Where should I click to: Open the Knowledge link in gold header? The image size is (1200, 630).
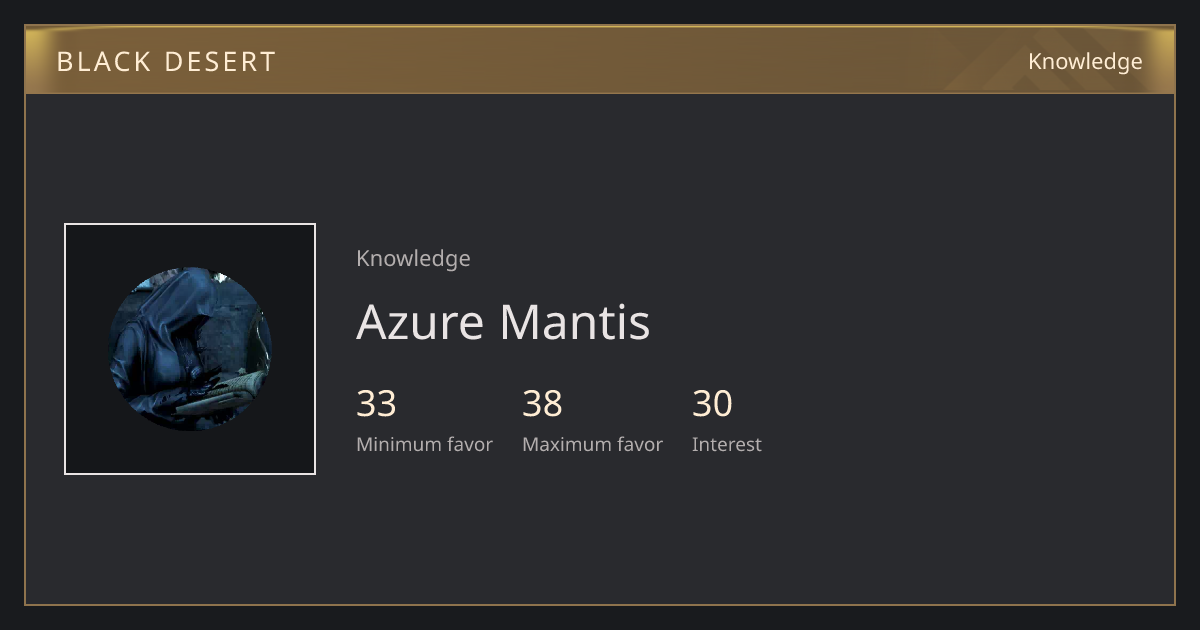(x=1085, y=62)
